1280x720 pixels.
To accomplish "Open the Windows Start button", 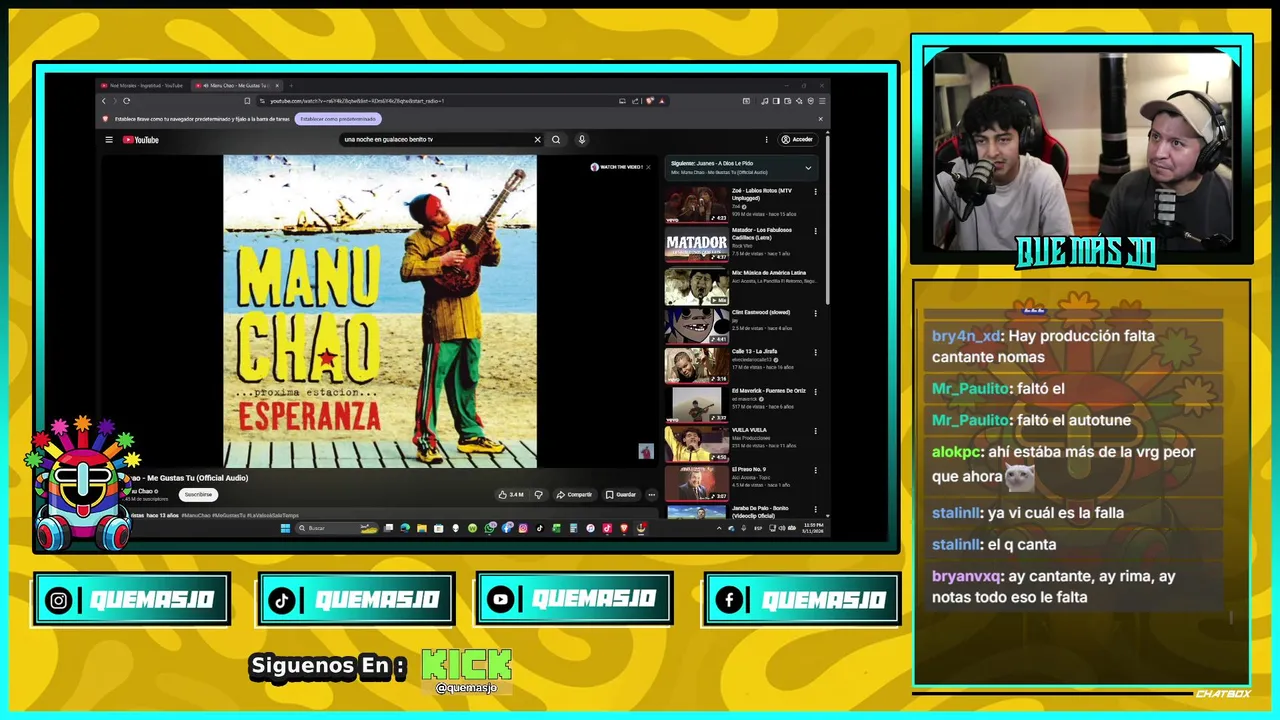I will 285,528.
